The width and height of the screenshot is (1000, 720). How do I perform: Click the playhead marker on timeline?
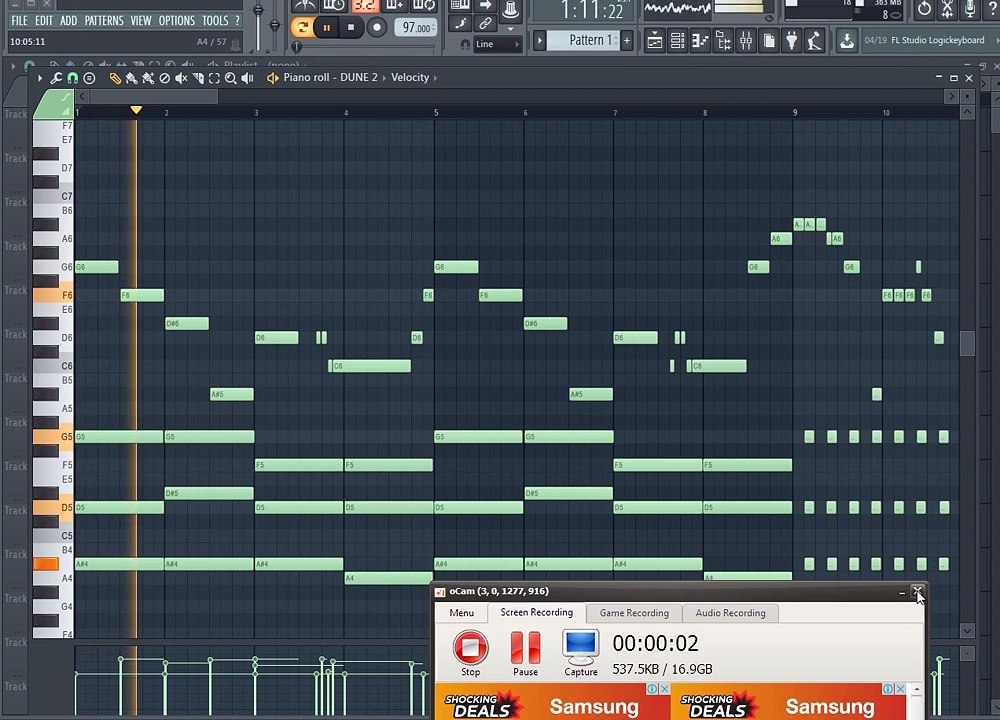tap(136, 110)
